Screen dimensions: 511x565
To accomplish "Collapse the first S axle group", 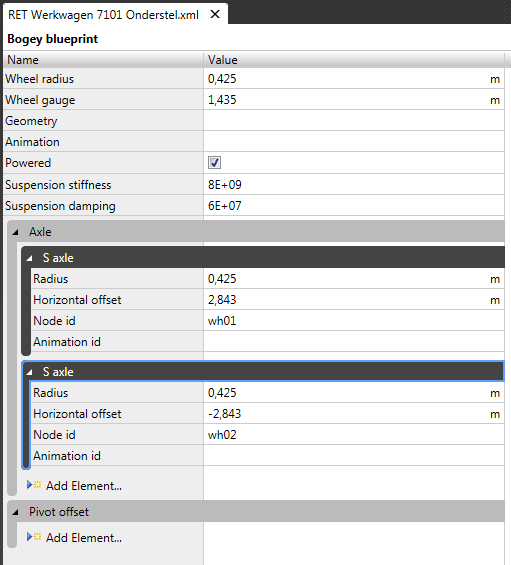I will [30, 258].
